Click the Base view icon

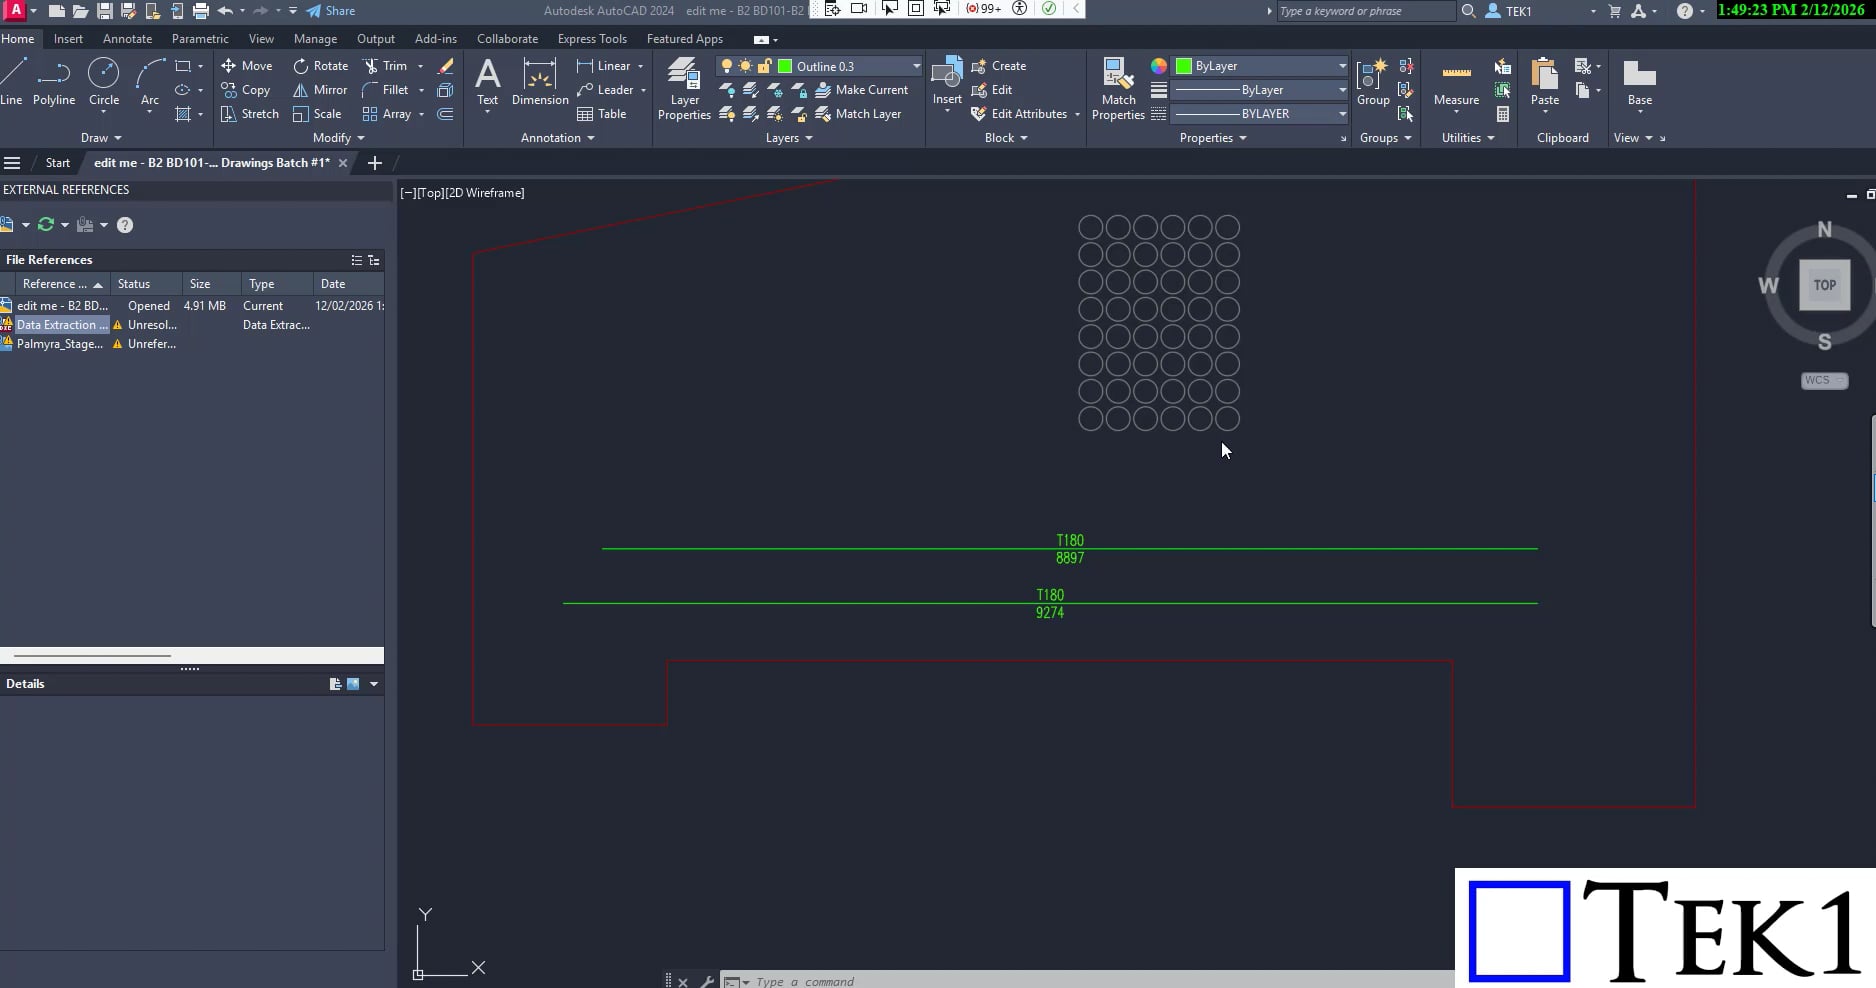click(1640, 82)
